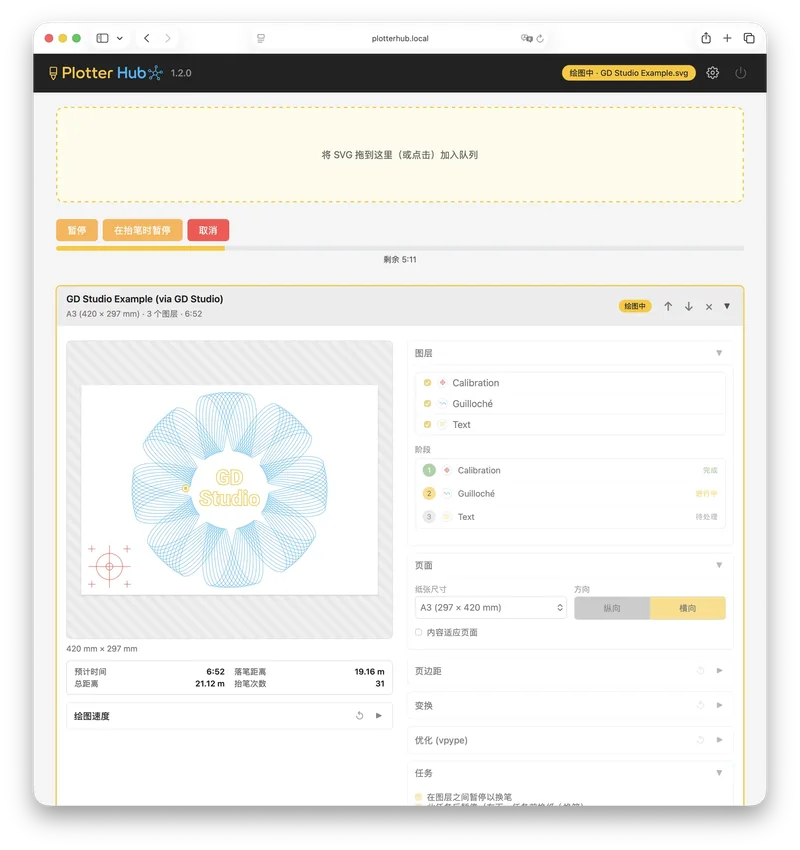800x850 pixels.
Task: Move job down with the down arrow
Action: click(x=688, y=306)
